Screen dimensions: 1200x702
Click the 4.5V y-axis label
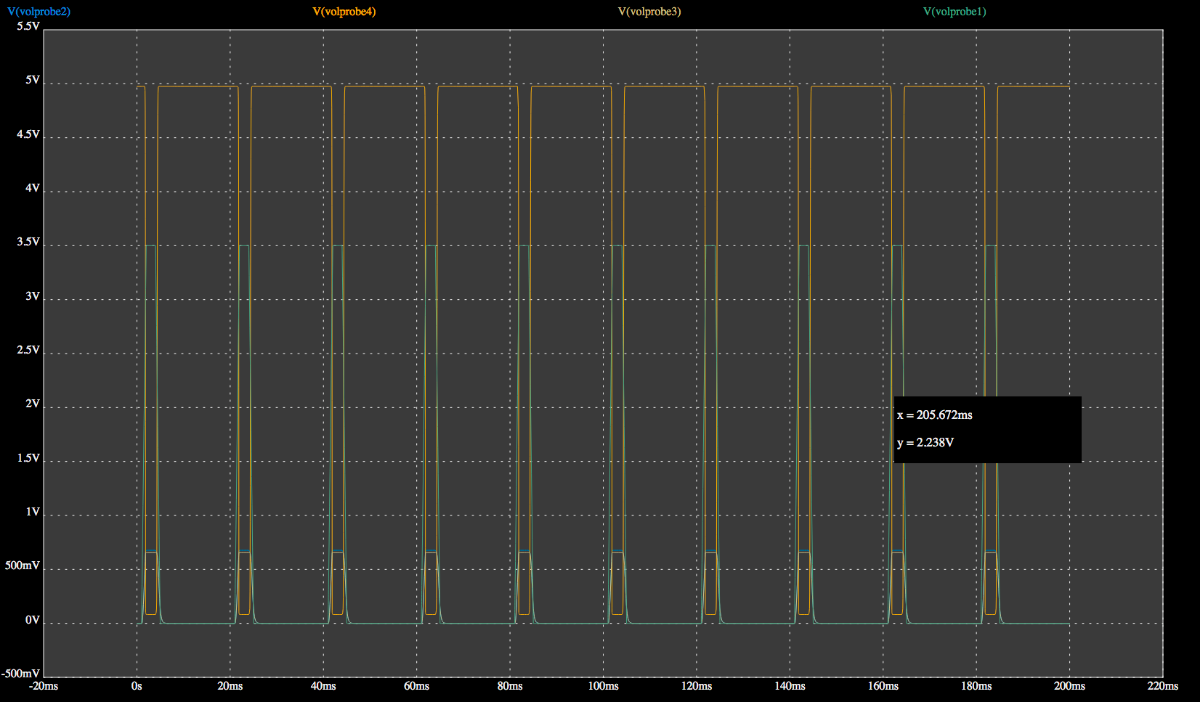click(x=27, y=135)
